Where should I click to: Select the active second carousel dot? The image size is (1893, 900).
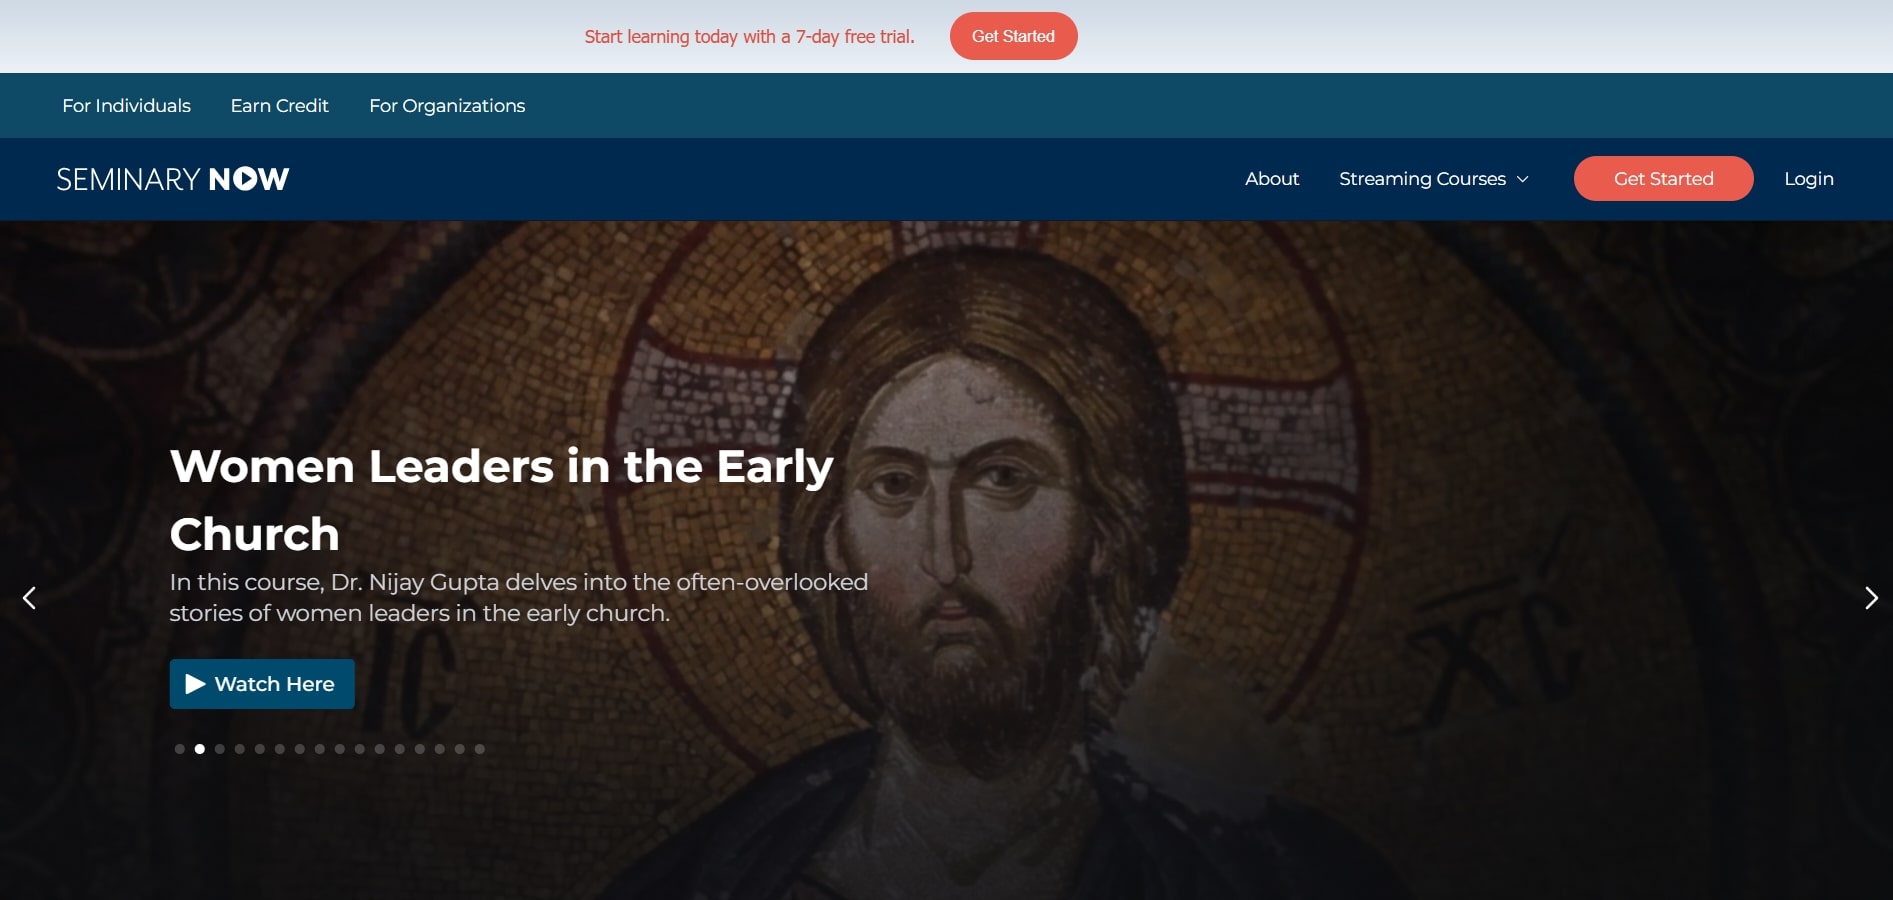point(200,749)
